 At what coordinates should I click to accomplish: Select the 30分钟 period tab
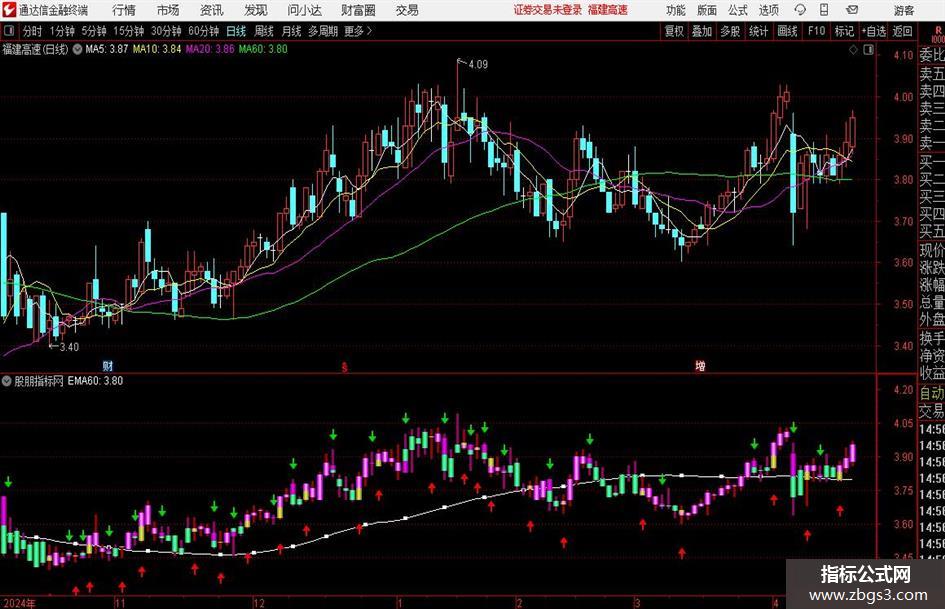click(166, 31)
